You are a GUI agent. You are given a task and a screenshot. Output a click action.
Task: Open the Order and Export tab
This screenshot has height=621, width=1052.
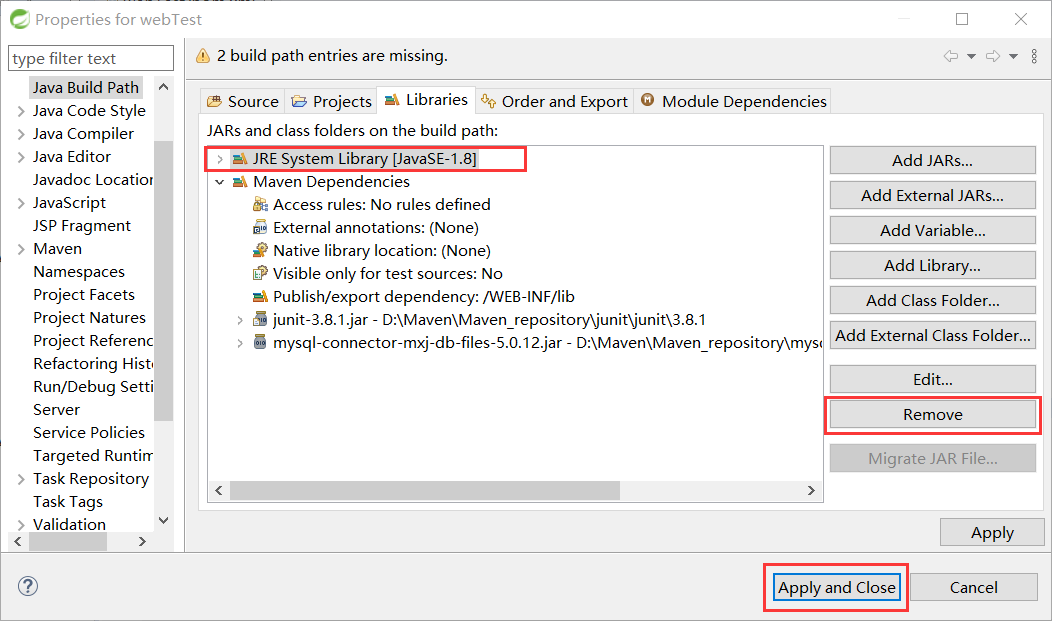554,101
